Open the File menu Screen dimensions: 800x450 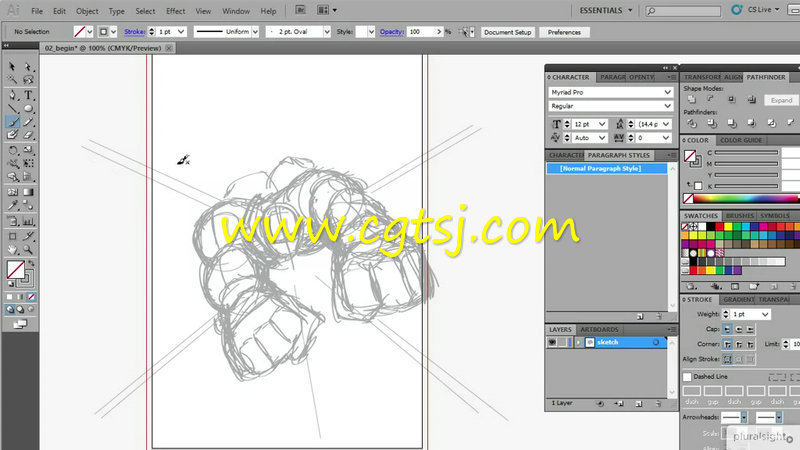pyautogui.click(x=37, y=11)
